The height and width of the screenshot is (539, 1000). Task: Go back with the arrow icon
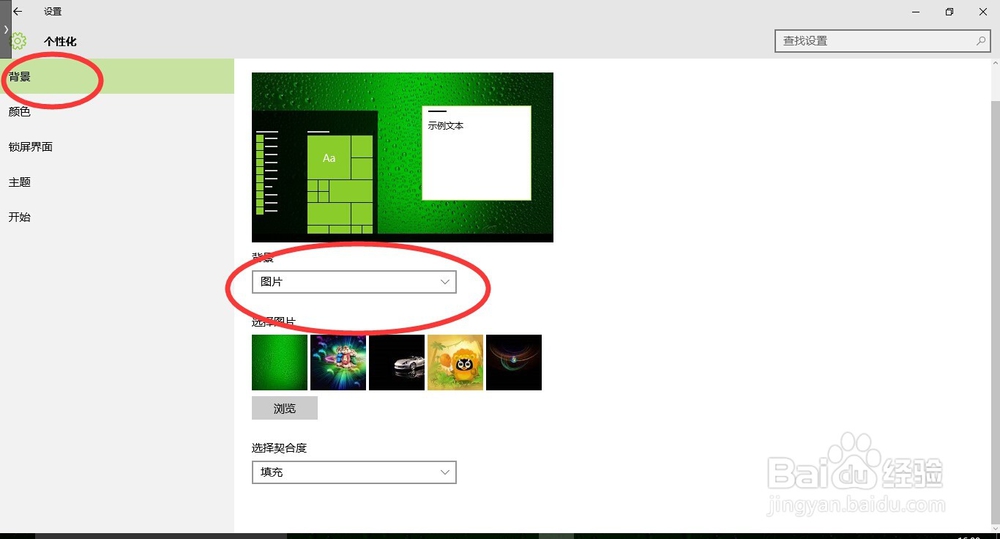click(18, 11)
